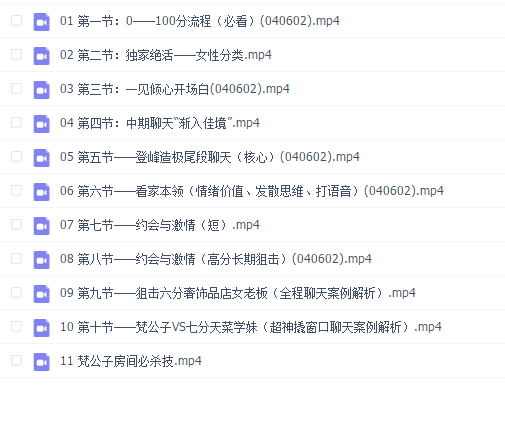505x435 pixels.
Task: Click video icon for 07 第七节 file
Action: [x=42, y=226]
